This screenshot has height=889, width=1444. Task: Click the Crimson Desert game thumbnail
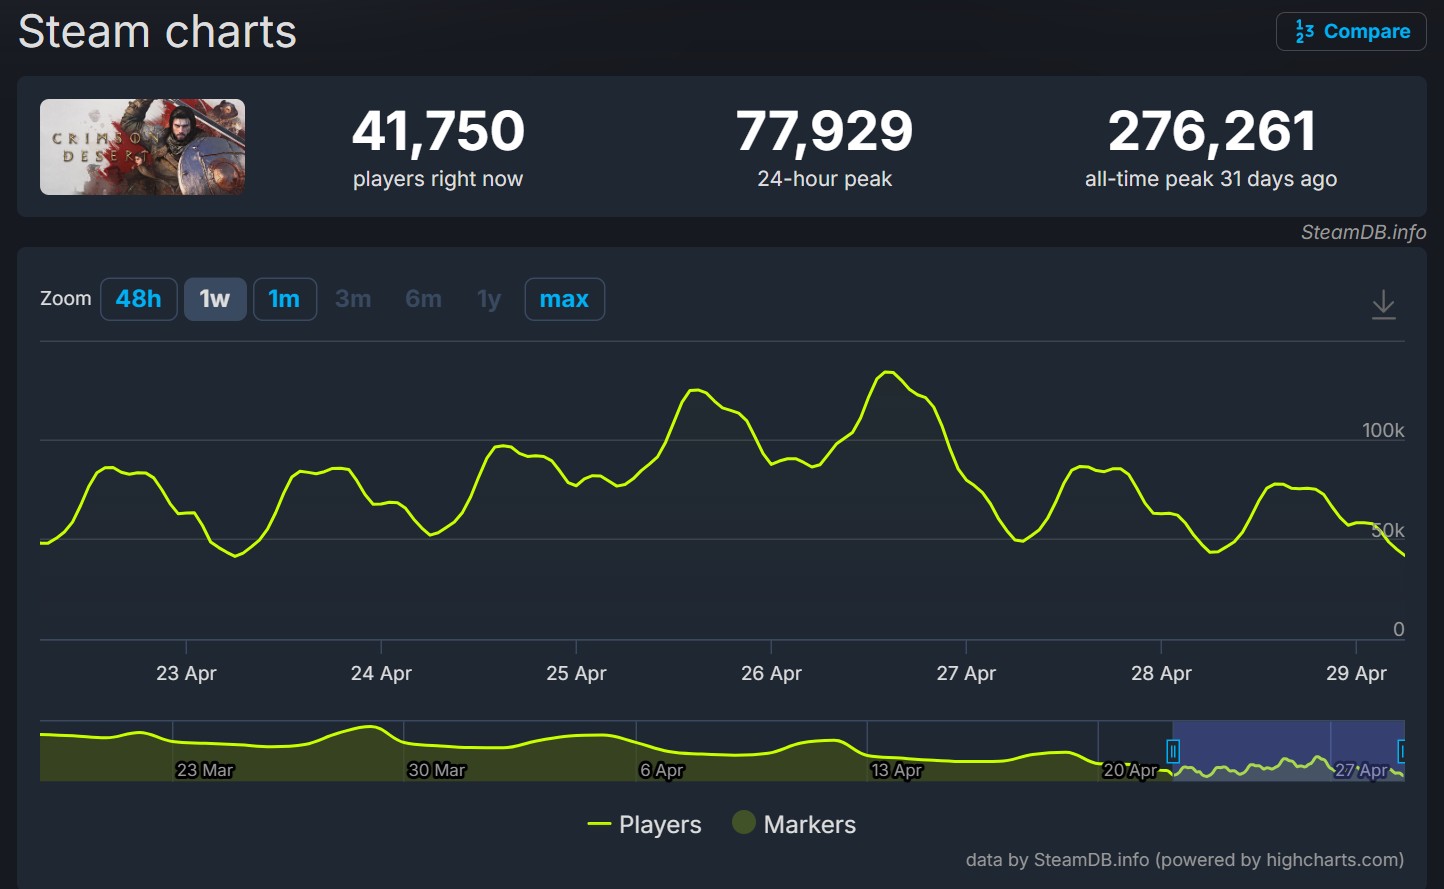(x=142, y=147)
